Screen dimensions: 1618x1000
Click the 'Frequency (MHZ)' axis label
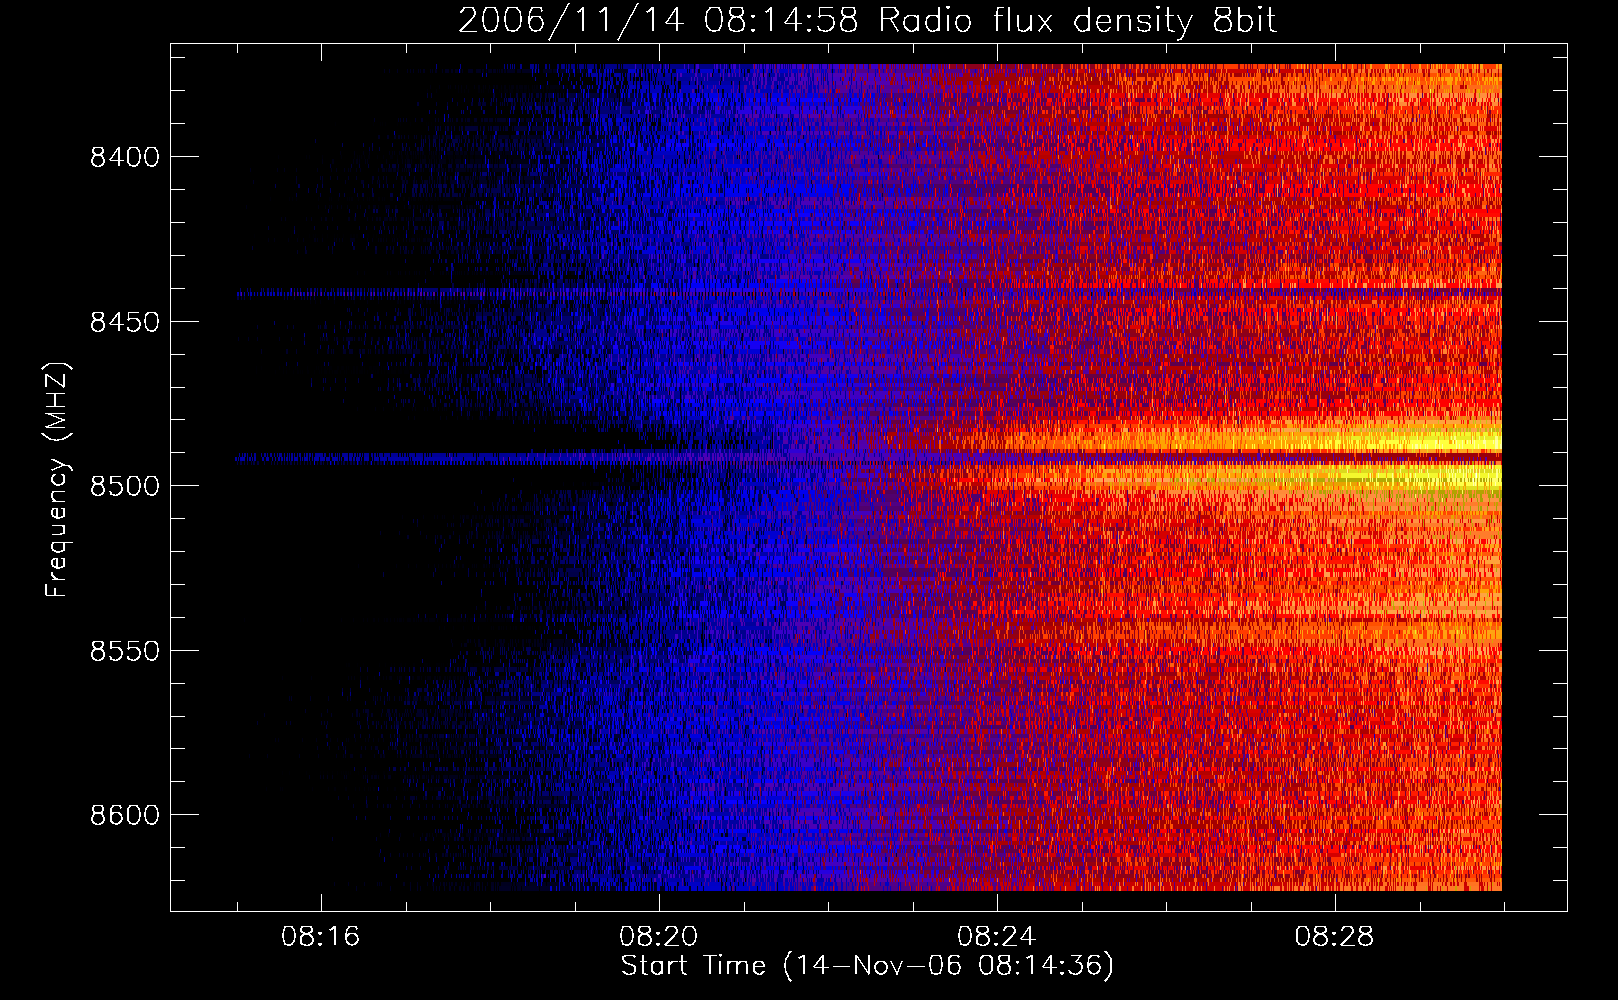(58, 480)
